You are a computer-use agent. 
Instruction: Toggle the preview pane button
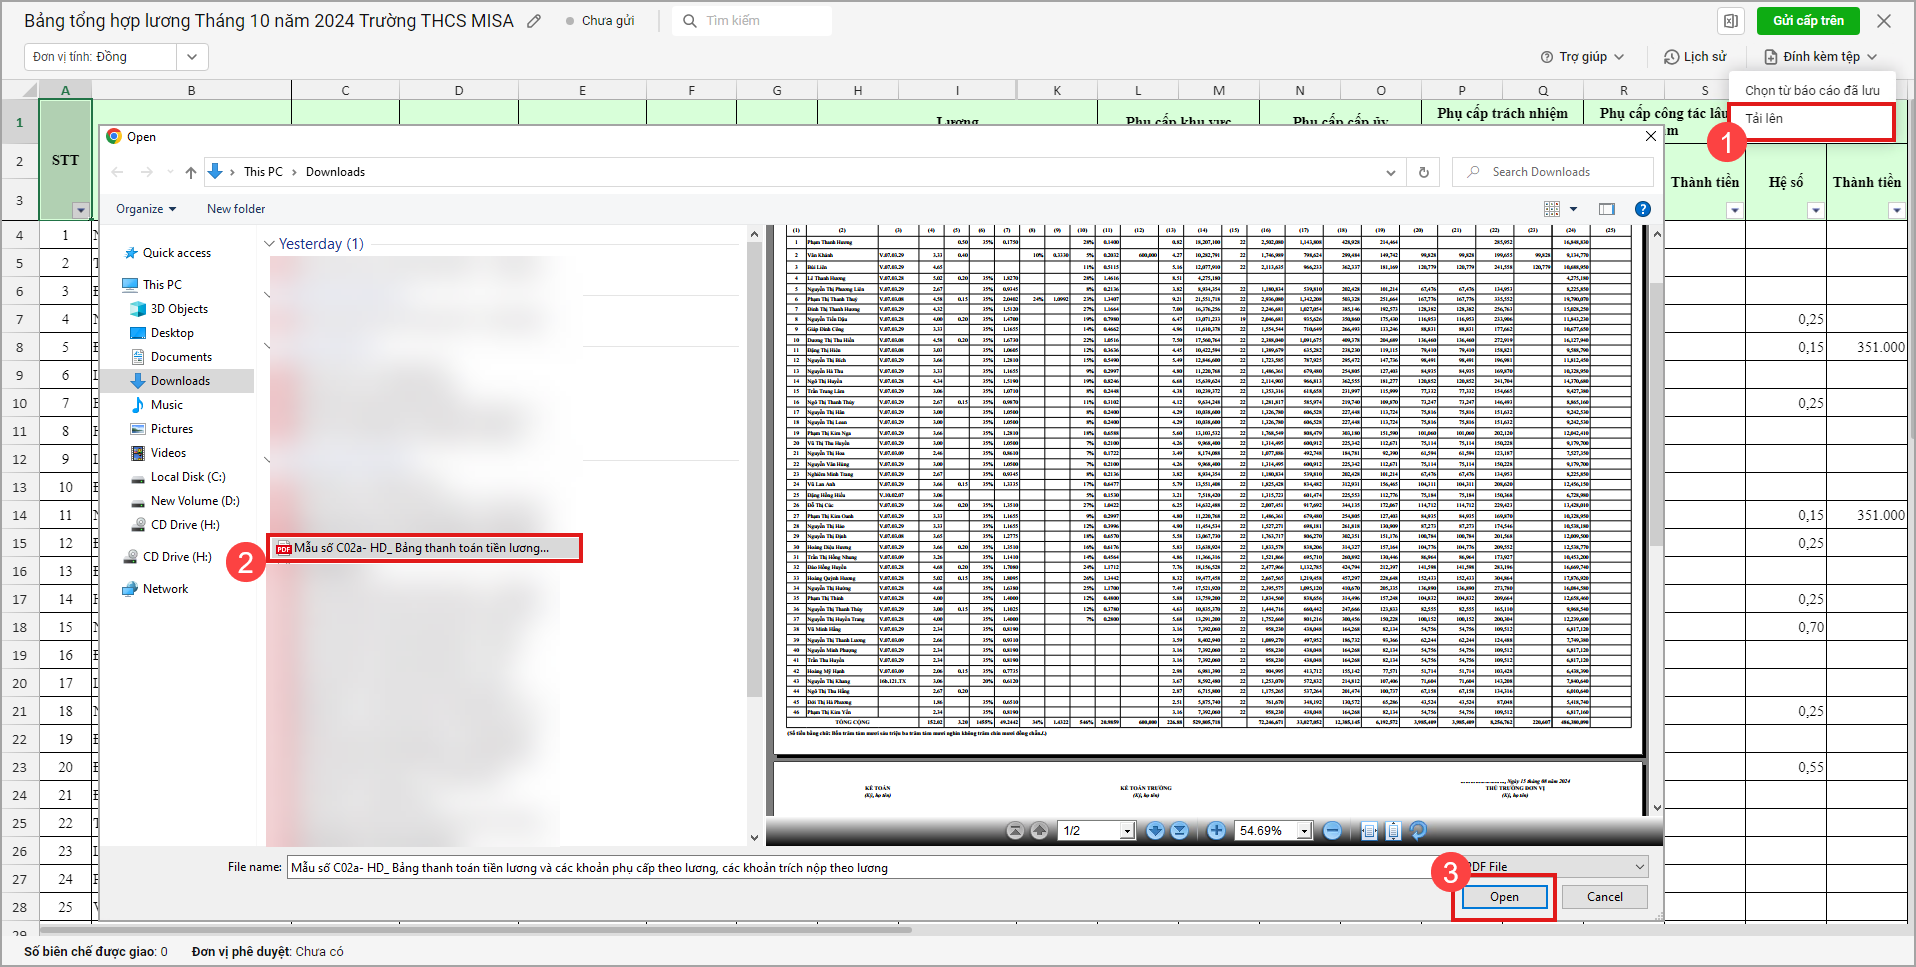(1607, 209)
